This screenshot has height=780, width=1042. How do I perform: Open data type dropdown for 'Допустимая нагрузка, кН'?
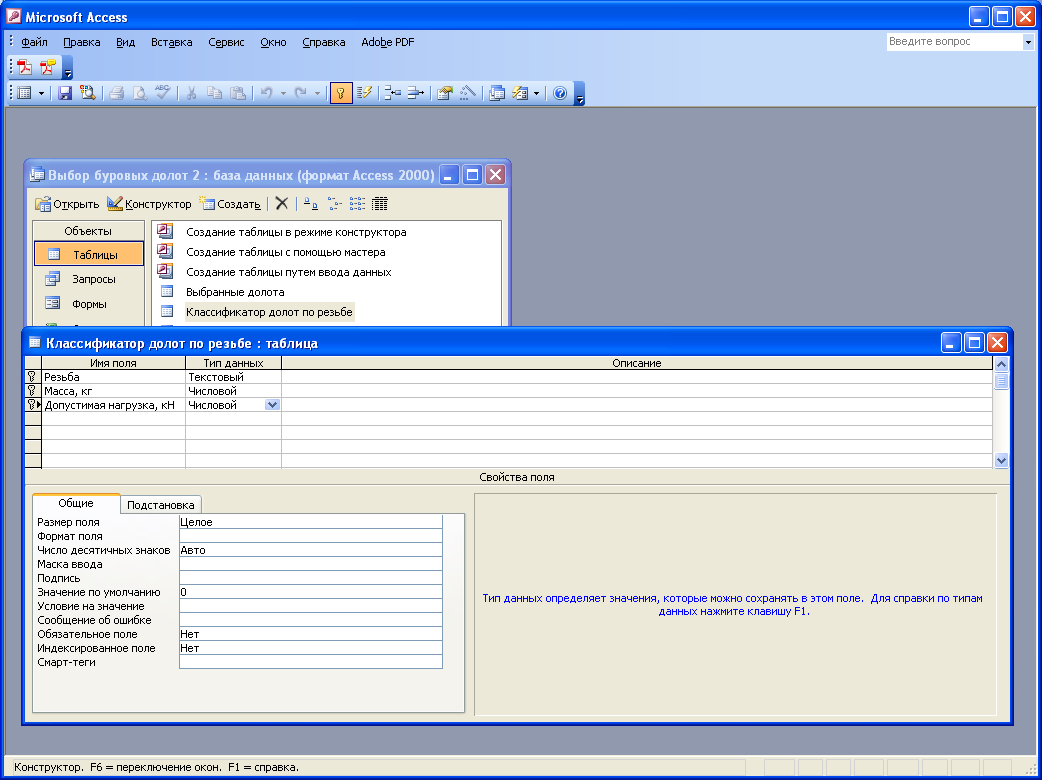272,405
